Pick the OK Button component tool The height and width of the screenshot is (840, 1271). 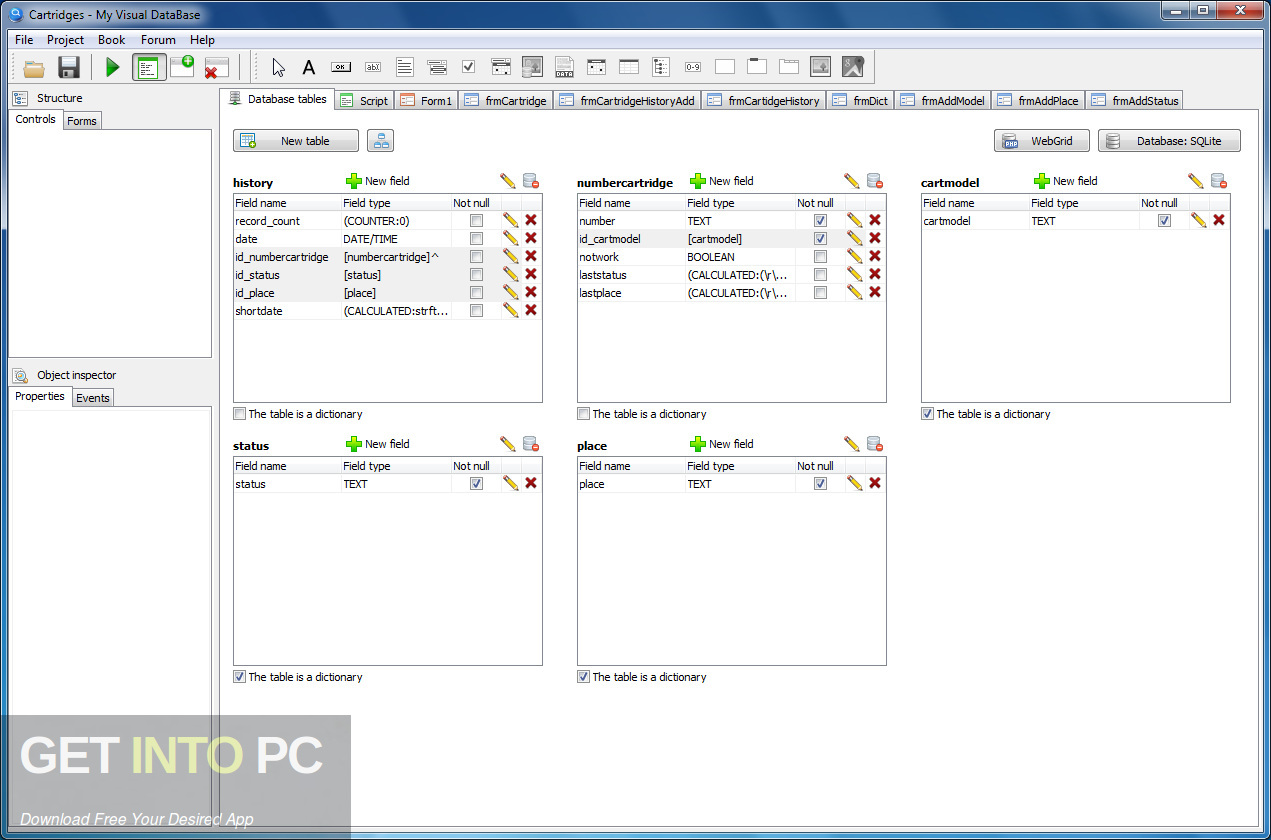coord(341,67)
